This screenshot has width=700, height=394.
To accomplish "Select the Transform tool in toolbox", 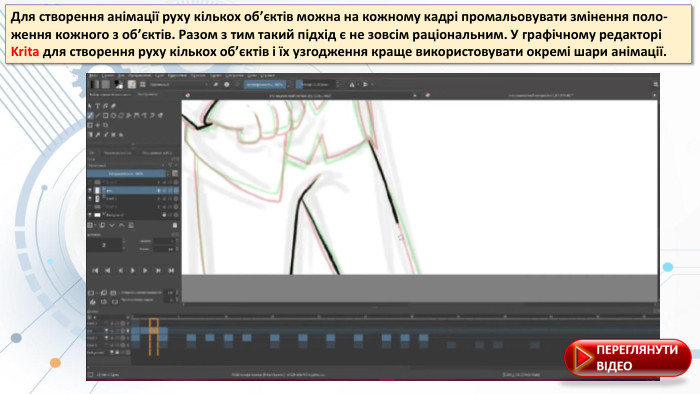I will tap(90, 125).
